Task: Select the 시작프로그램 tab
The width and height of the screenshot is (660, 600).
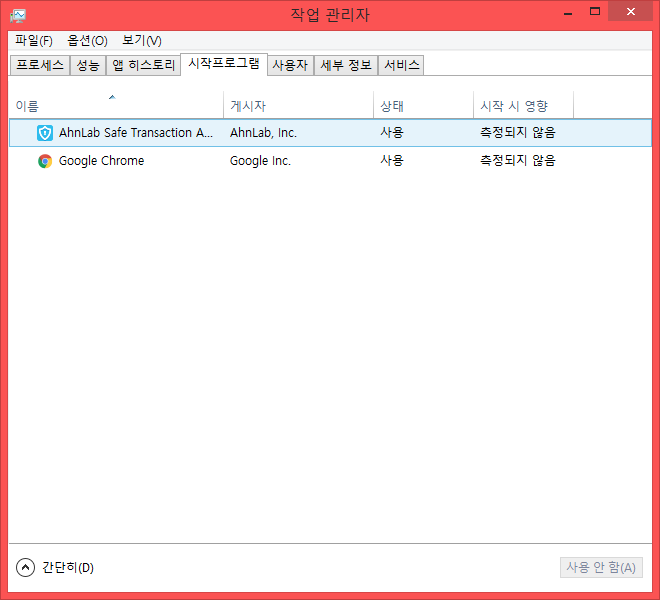Action: pyautogui.click(x=224, y=64)
